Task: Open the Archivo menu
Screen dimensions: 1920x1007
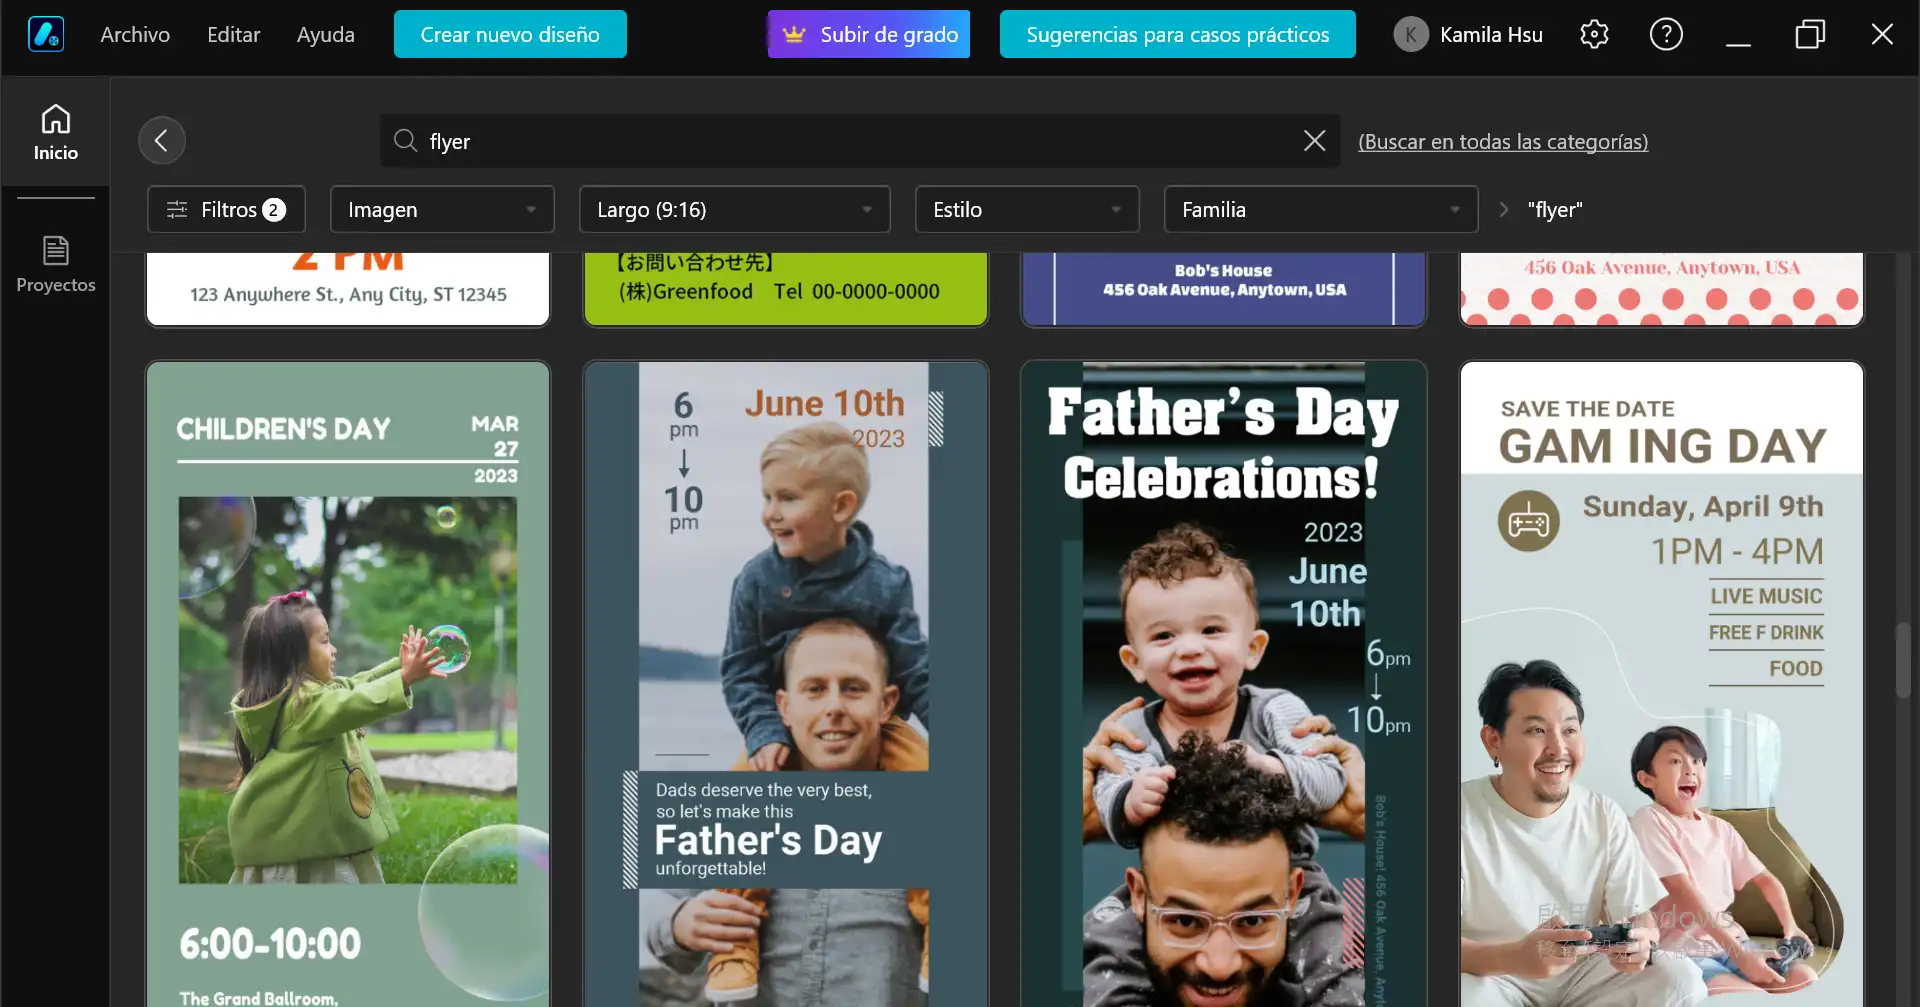Action: (x=135, y=34)
